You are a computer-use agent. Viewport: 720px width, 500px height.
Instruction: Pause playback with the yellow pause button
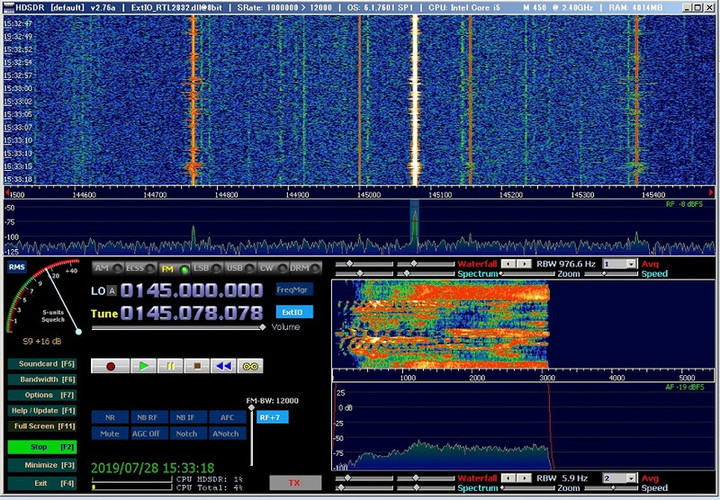click(170, 366)
